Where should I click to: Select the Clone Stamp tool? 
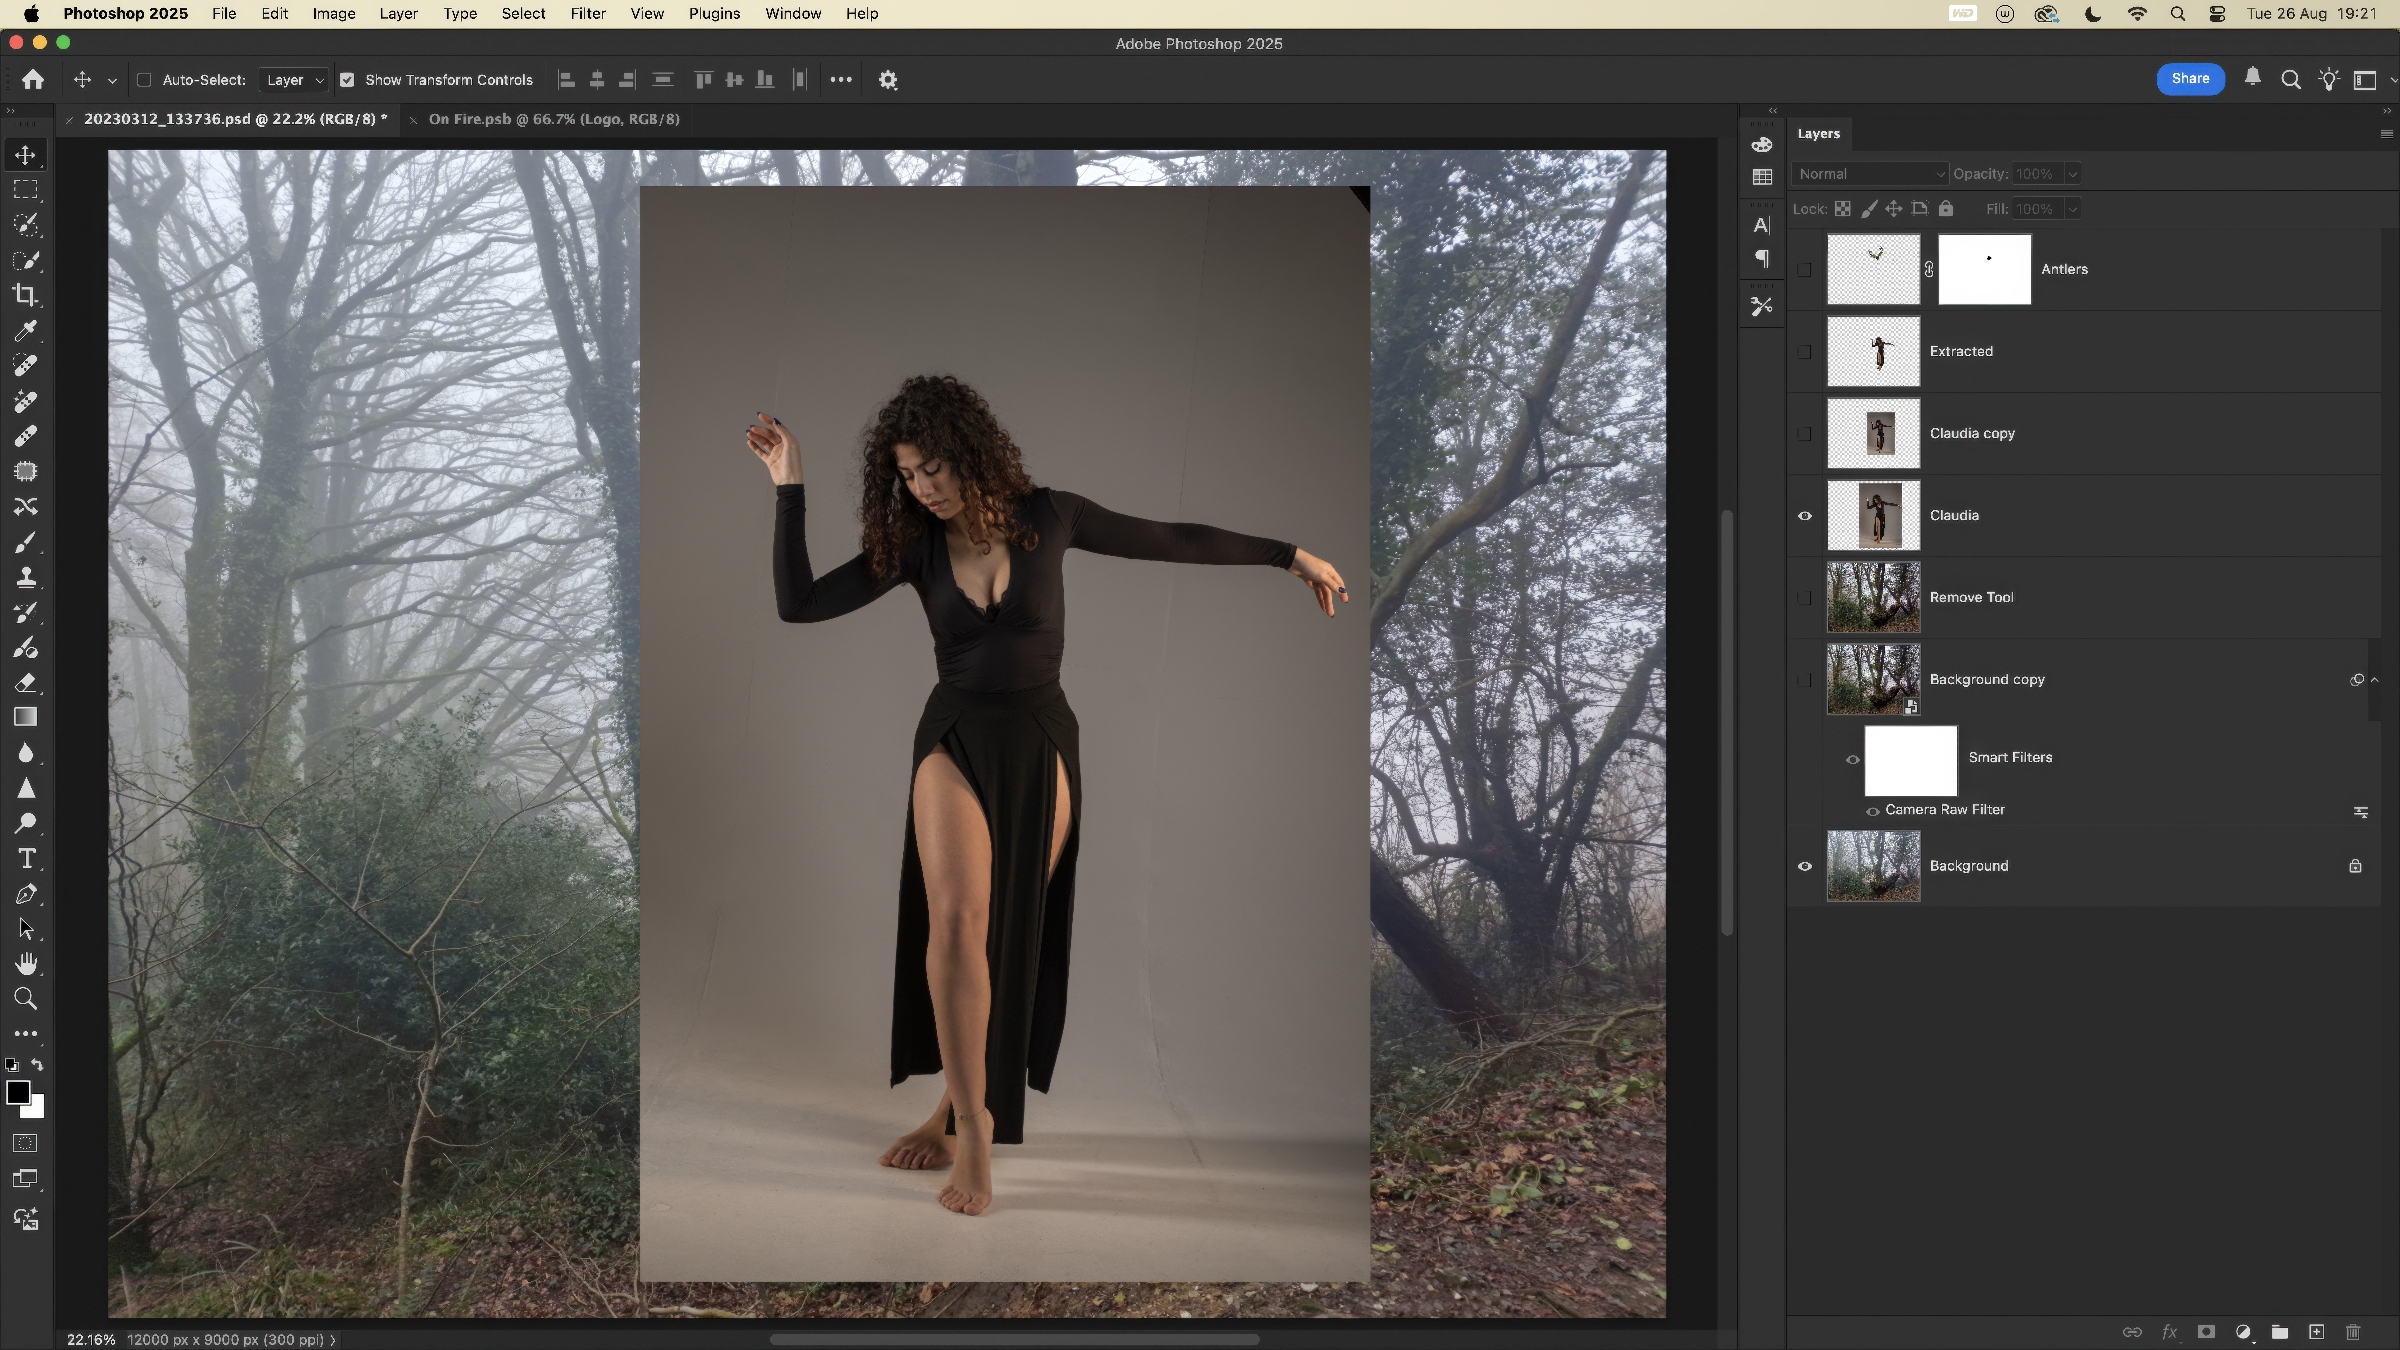pos(26,577)
